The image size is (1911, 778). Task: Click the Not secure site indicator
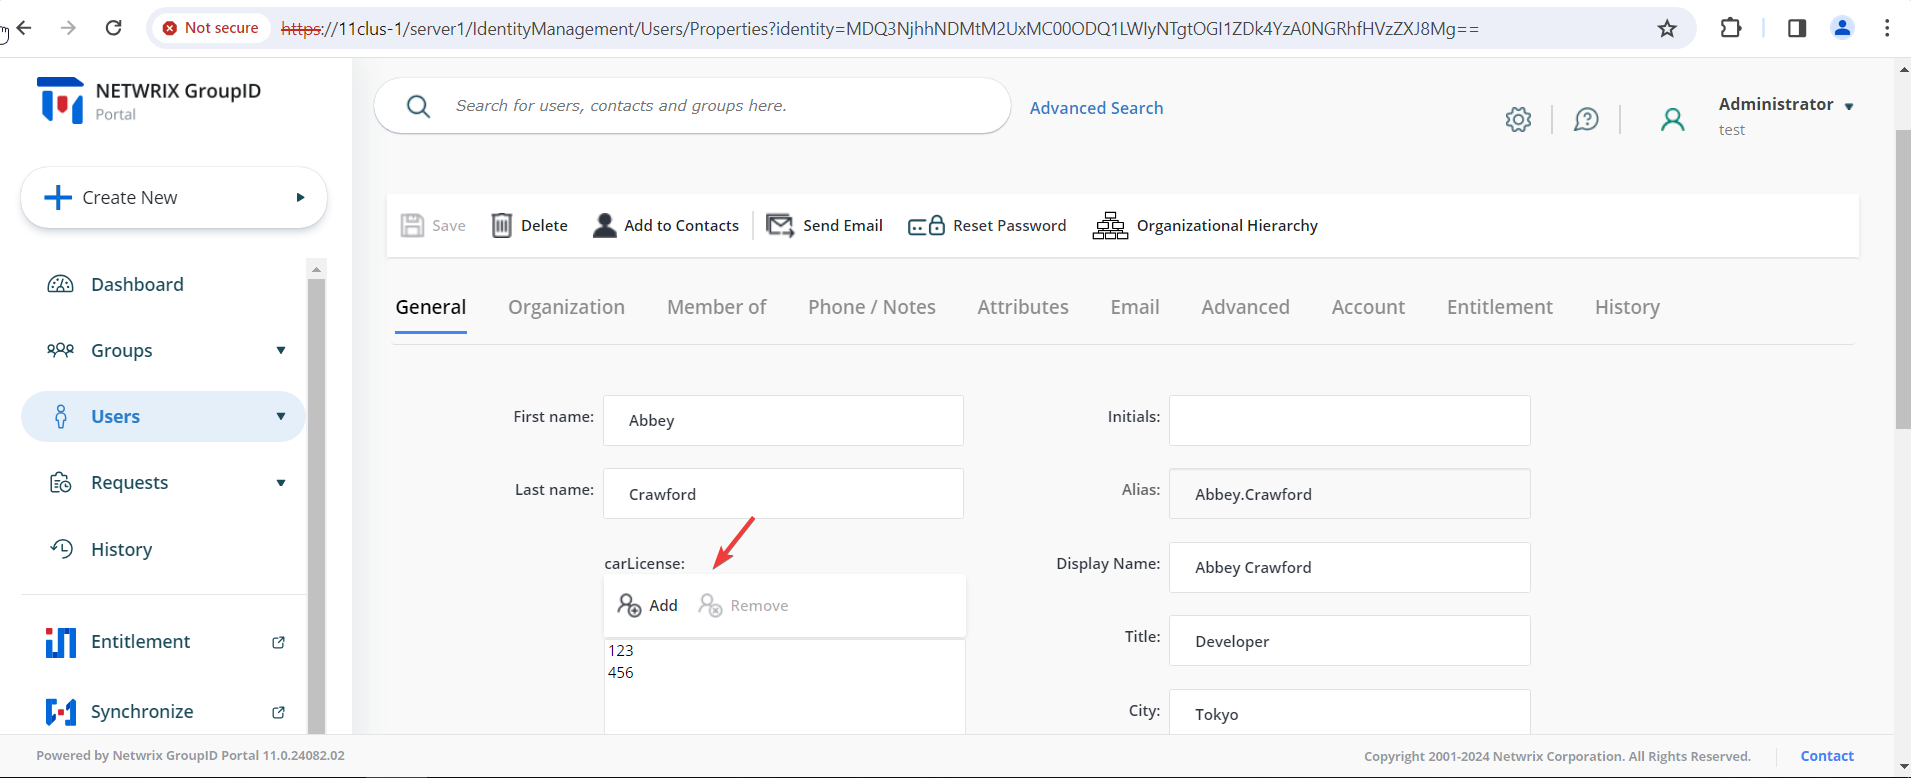point(211,28)
